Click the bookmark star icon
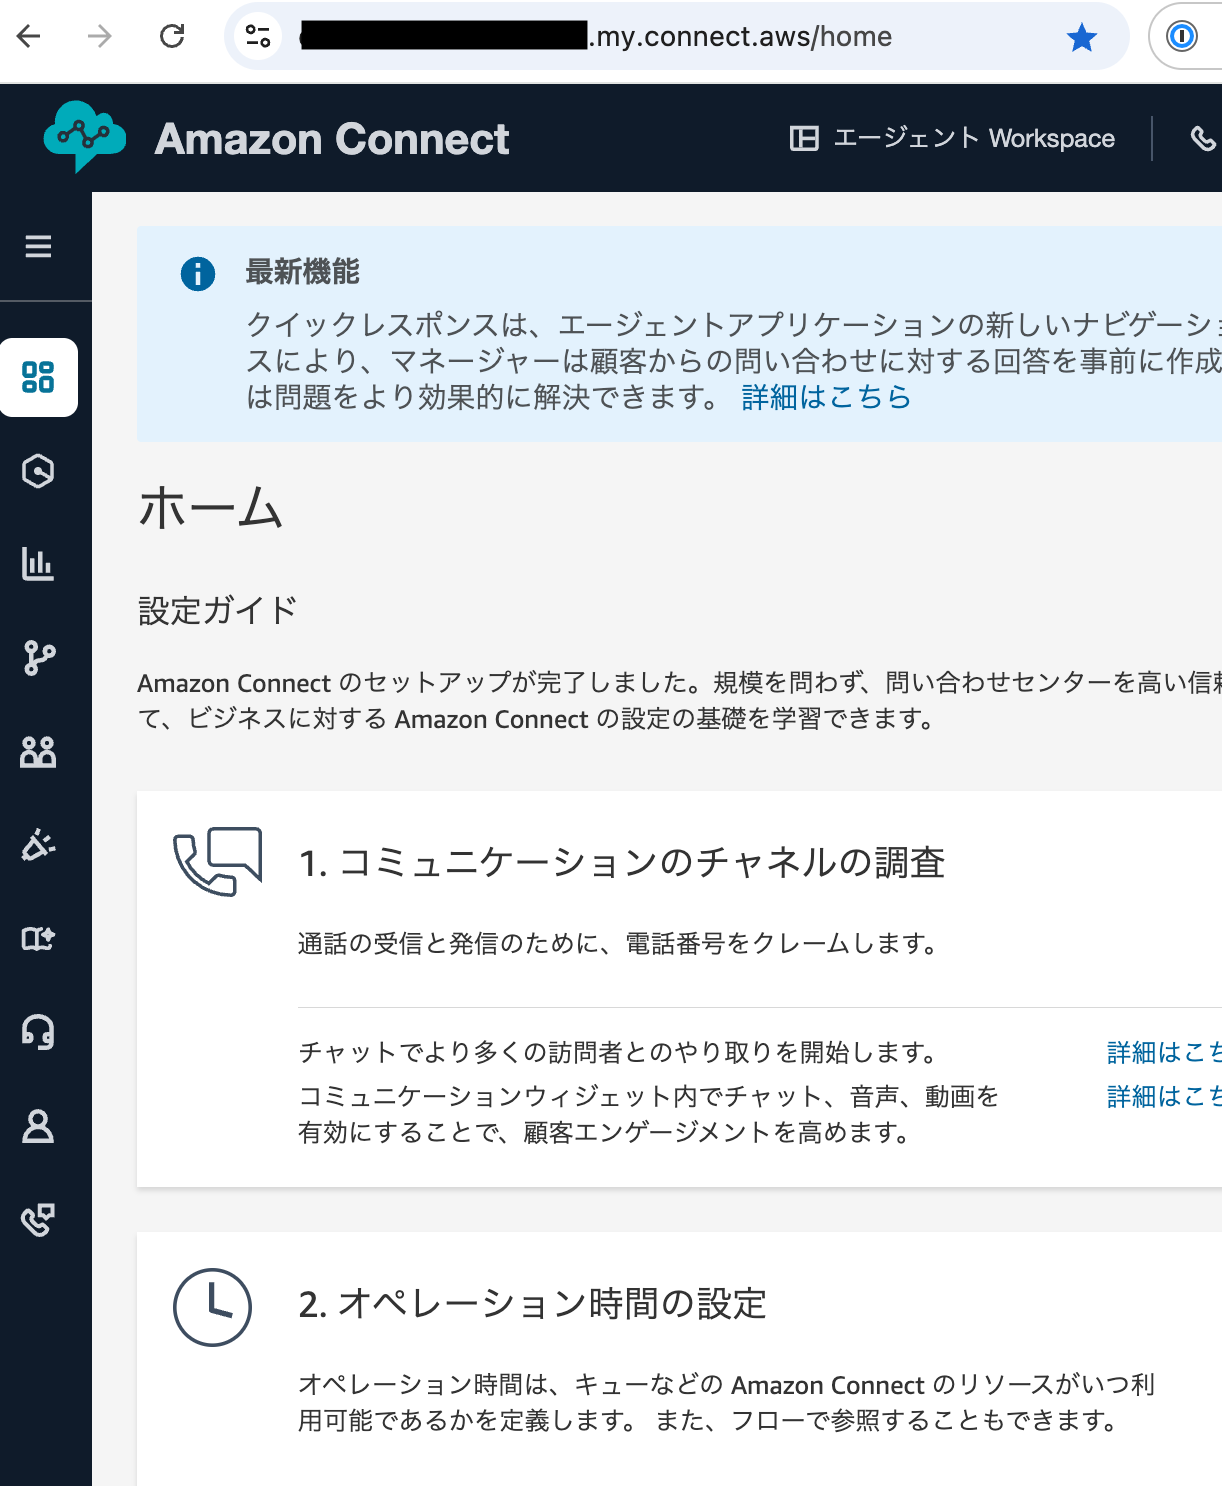The width and height of the screenshot is (1222, 1486). pos(1082,38)
